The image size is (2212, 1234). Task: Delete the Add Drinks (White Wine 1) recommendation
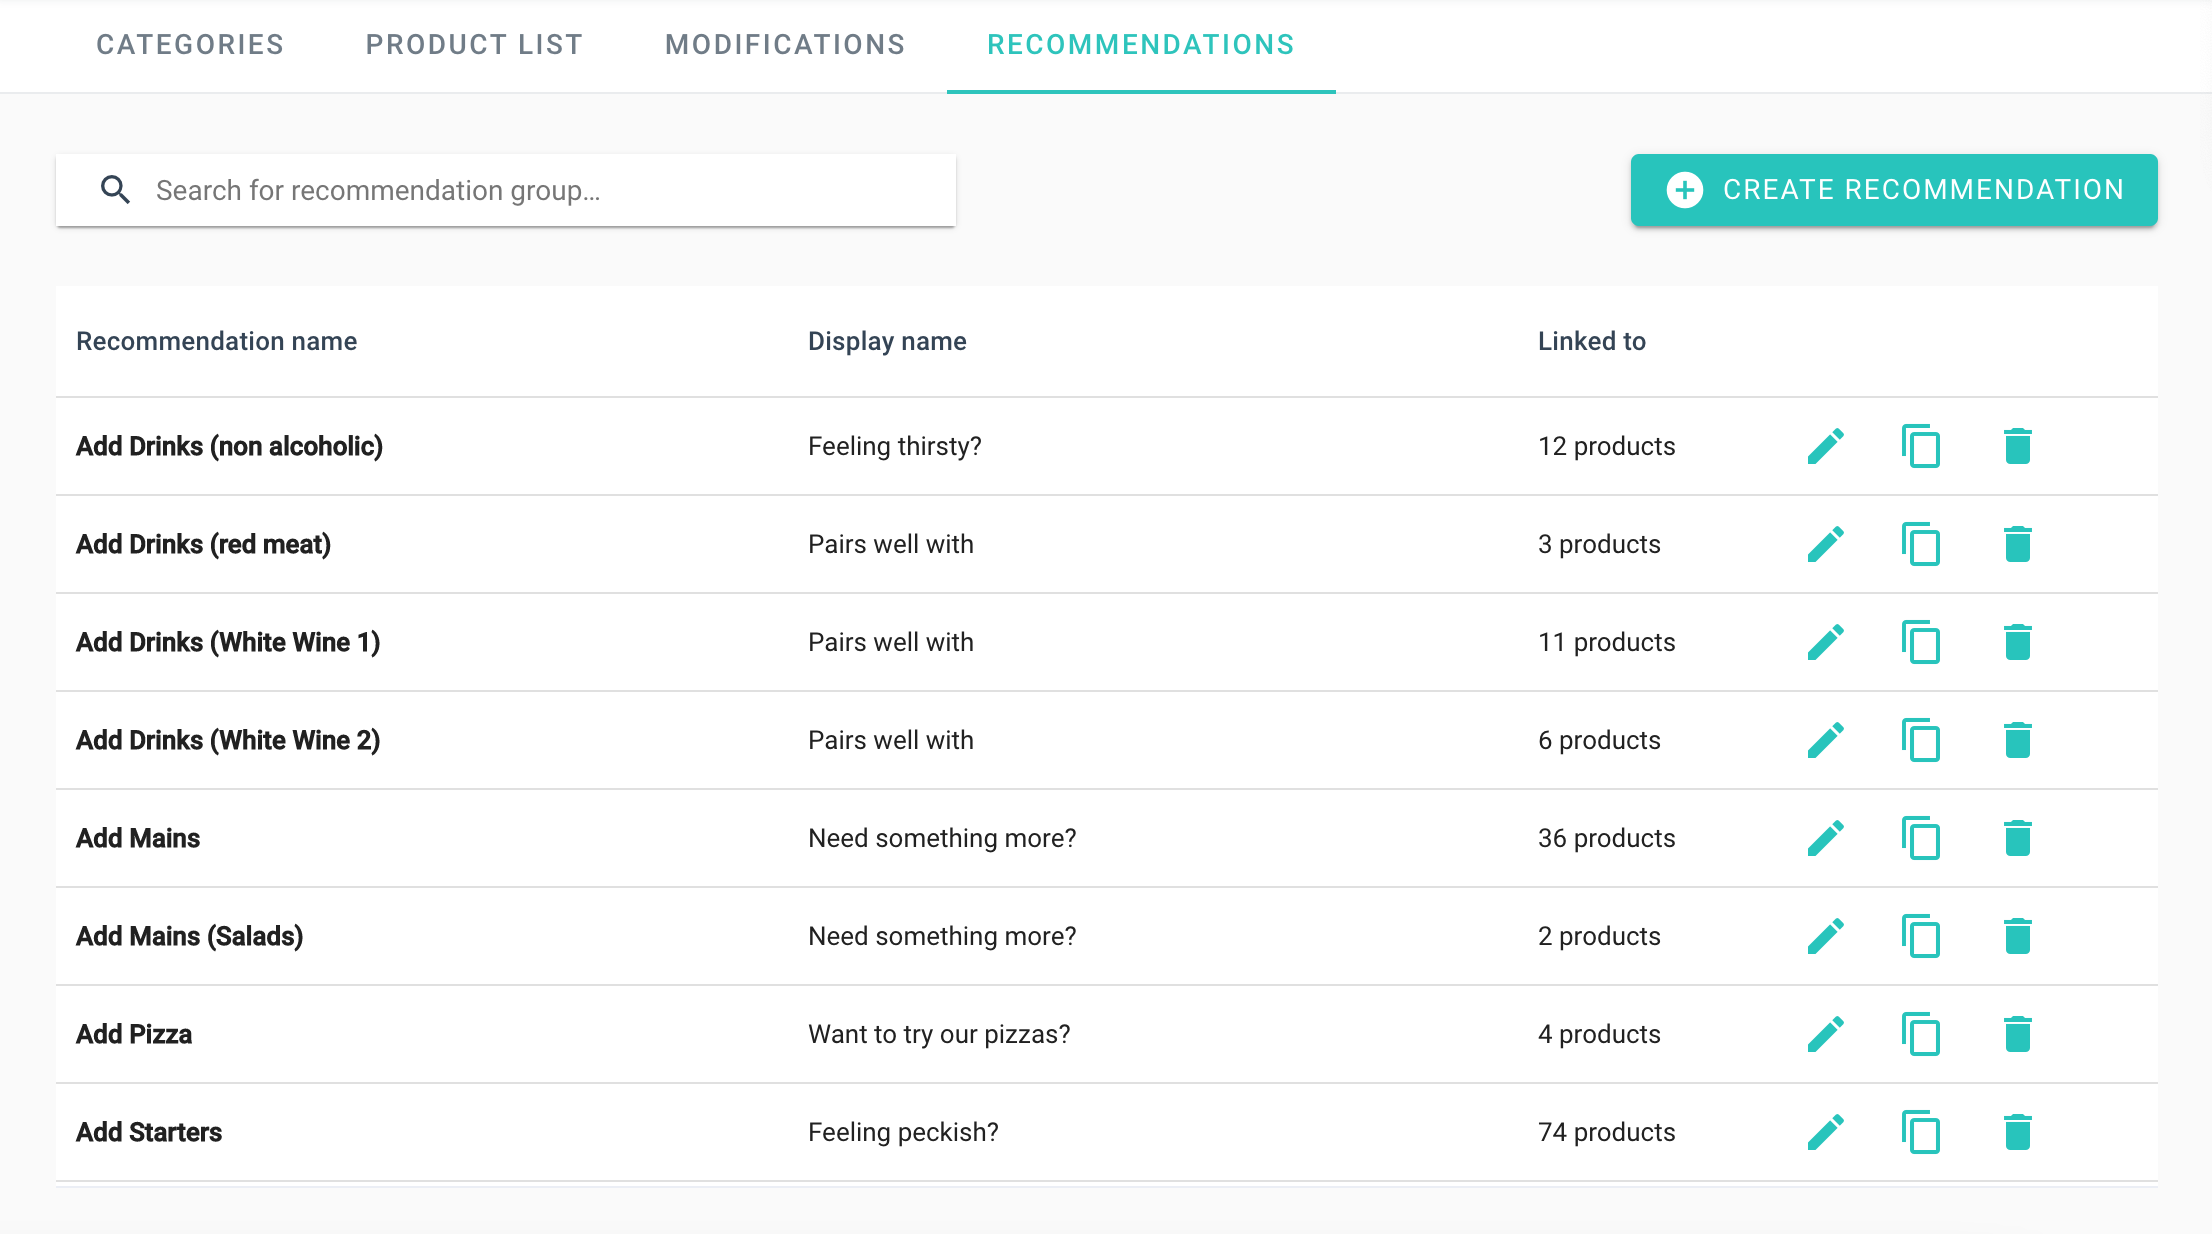pyautogui.click(x=2017, y=642)
